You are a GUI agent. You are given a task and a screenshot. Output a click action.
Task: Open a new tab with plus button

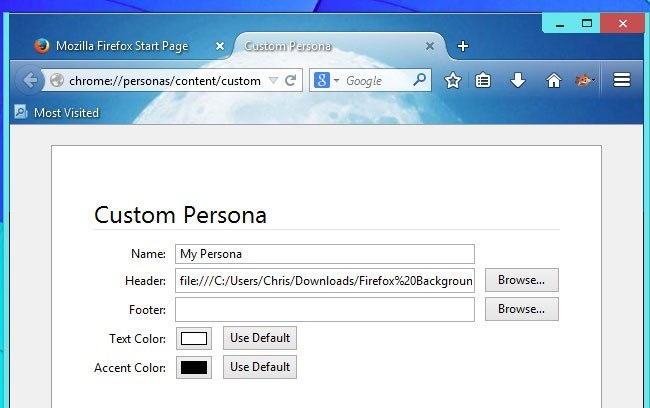[x=463, y=46]
